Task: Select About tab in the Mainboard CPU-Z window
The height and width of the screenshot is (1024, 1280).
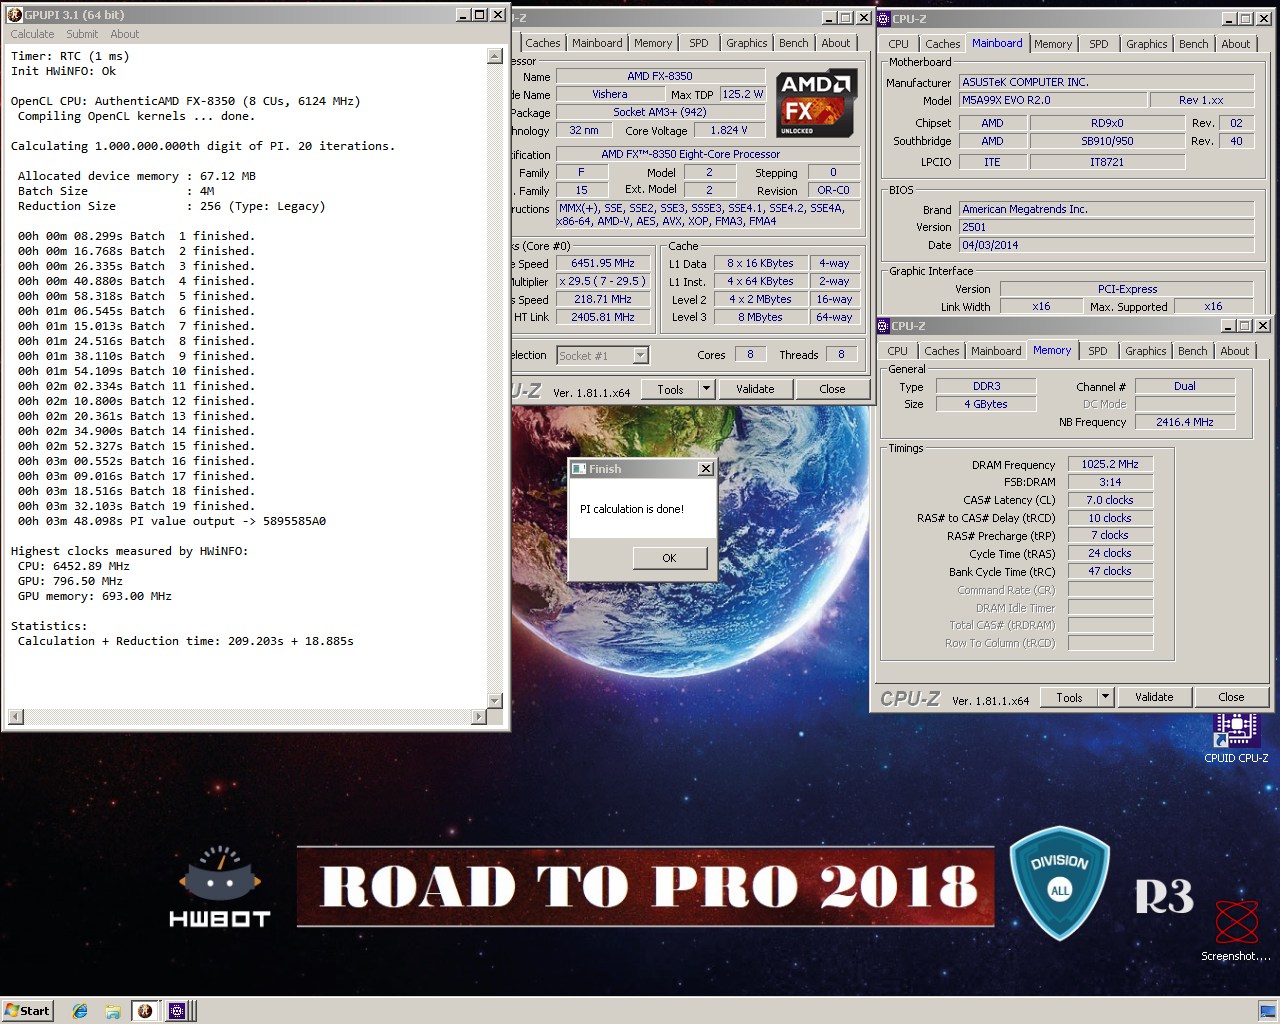Action: click(x=1236, y=44)
